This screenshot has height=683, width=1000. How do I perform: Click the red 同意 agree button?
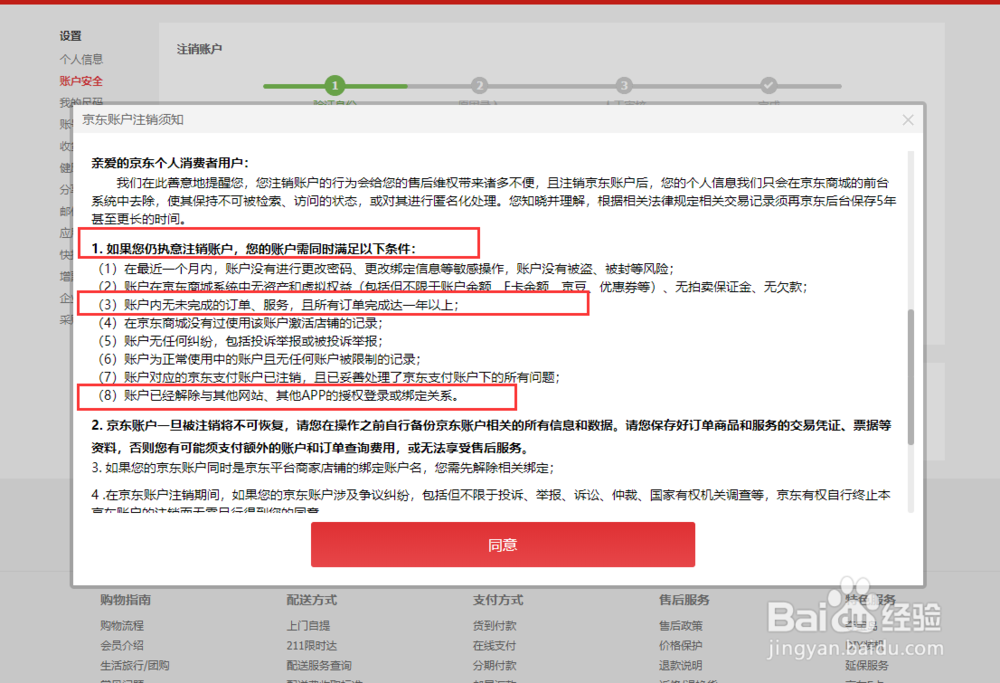[x=503, y=545]
